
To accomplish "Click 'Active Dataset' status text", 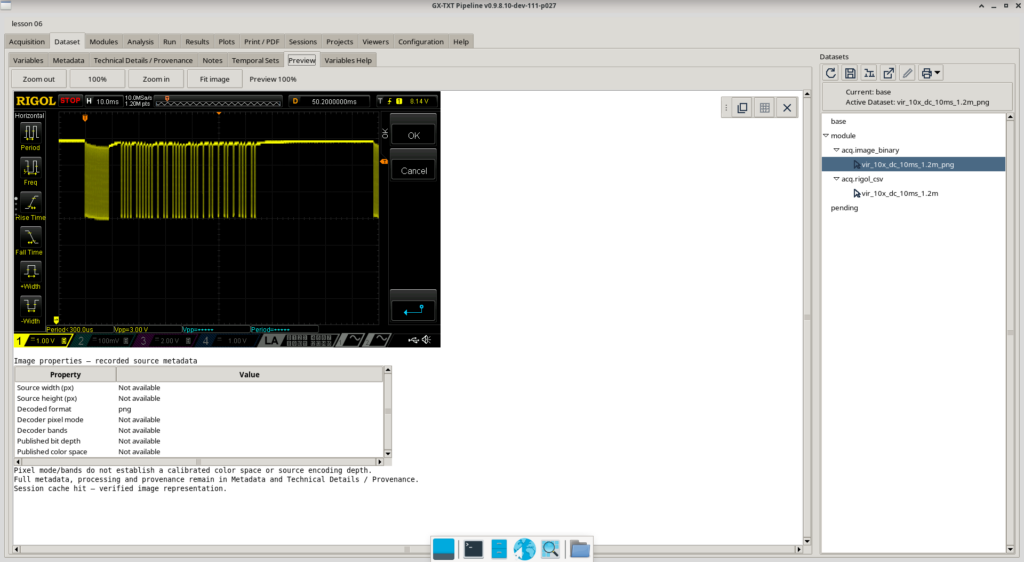I will [x=917, y=102].
